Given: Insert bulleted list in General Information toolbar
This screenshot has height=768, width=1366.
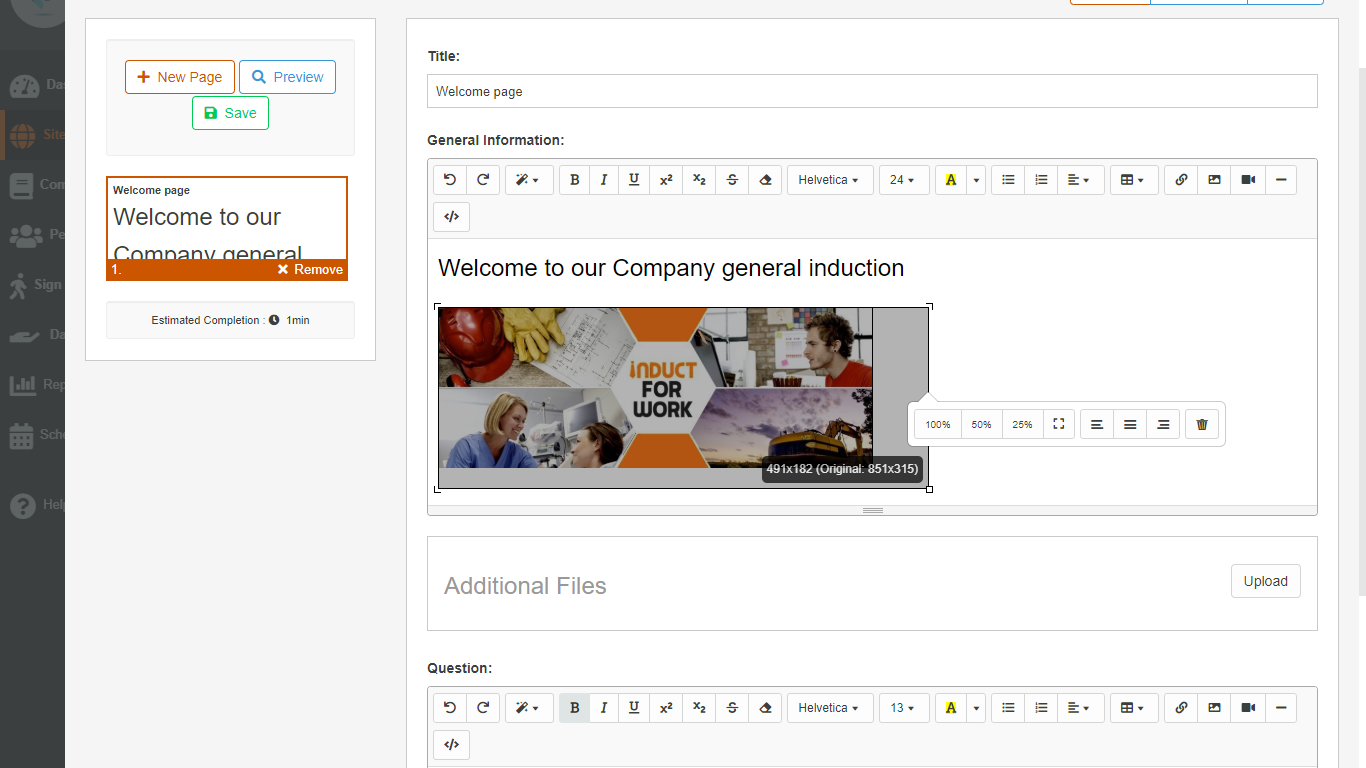Looking at the screenshot, I should pos(1008,180).
